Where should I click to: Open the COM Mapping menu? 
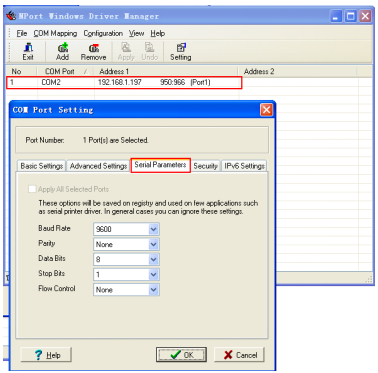click(x=55, y=33)
